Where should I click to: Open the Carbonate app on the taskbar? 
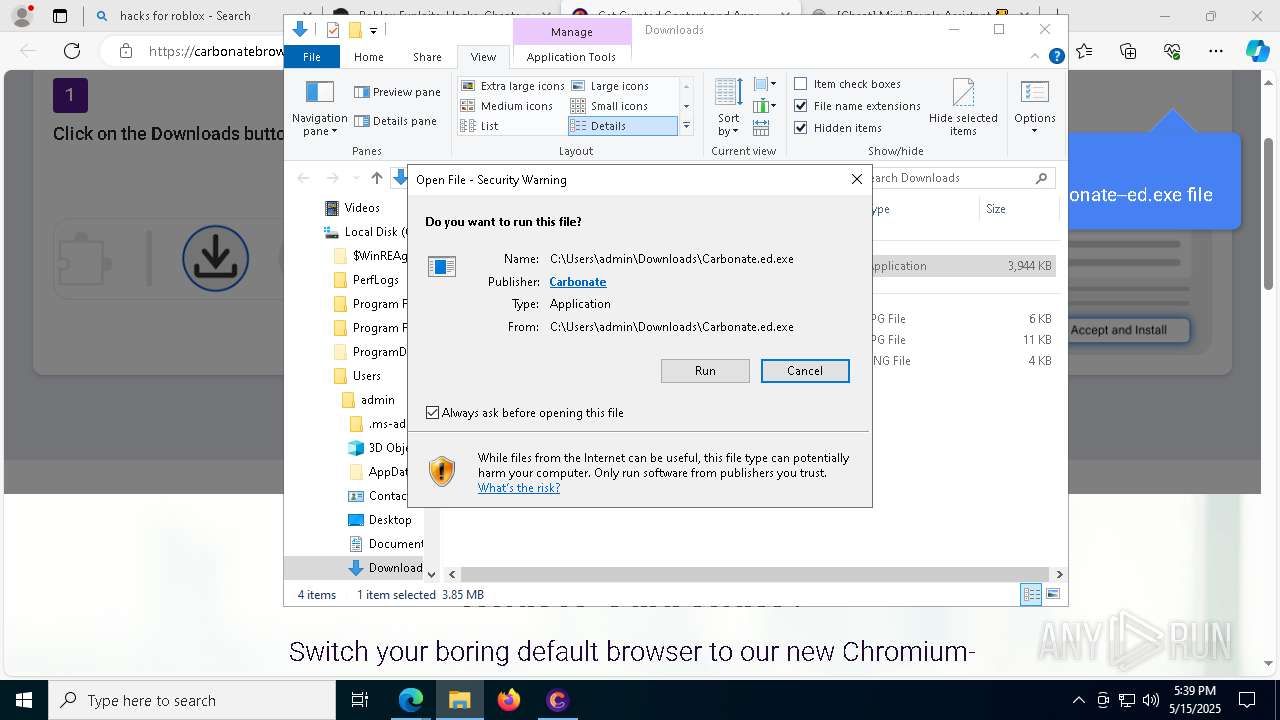coord(557,700)
